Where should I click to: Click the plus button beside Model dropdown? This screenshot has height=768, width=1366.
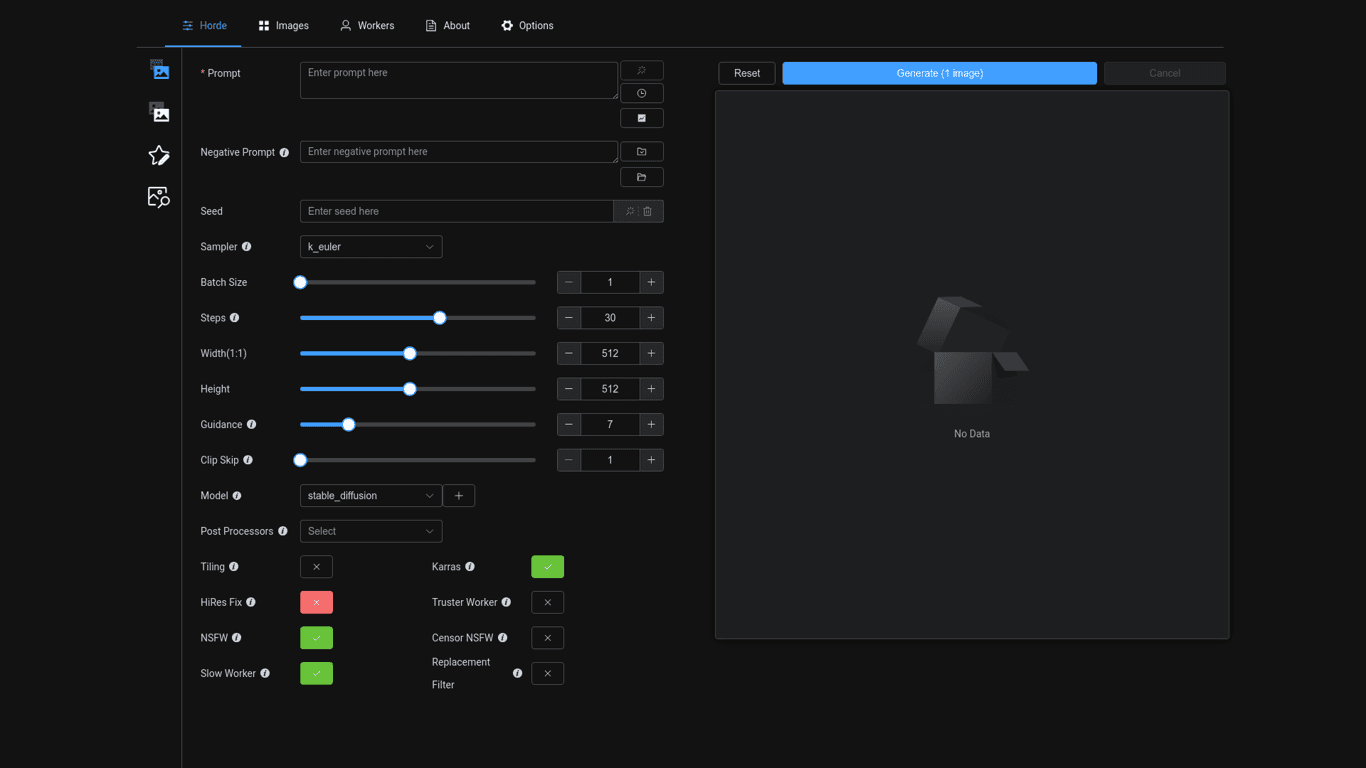tap(459, 496)
